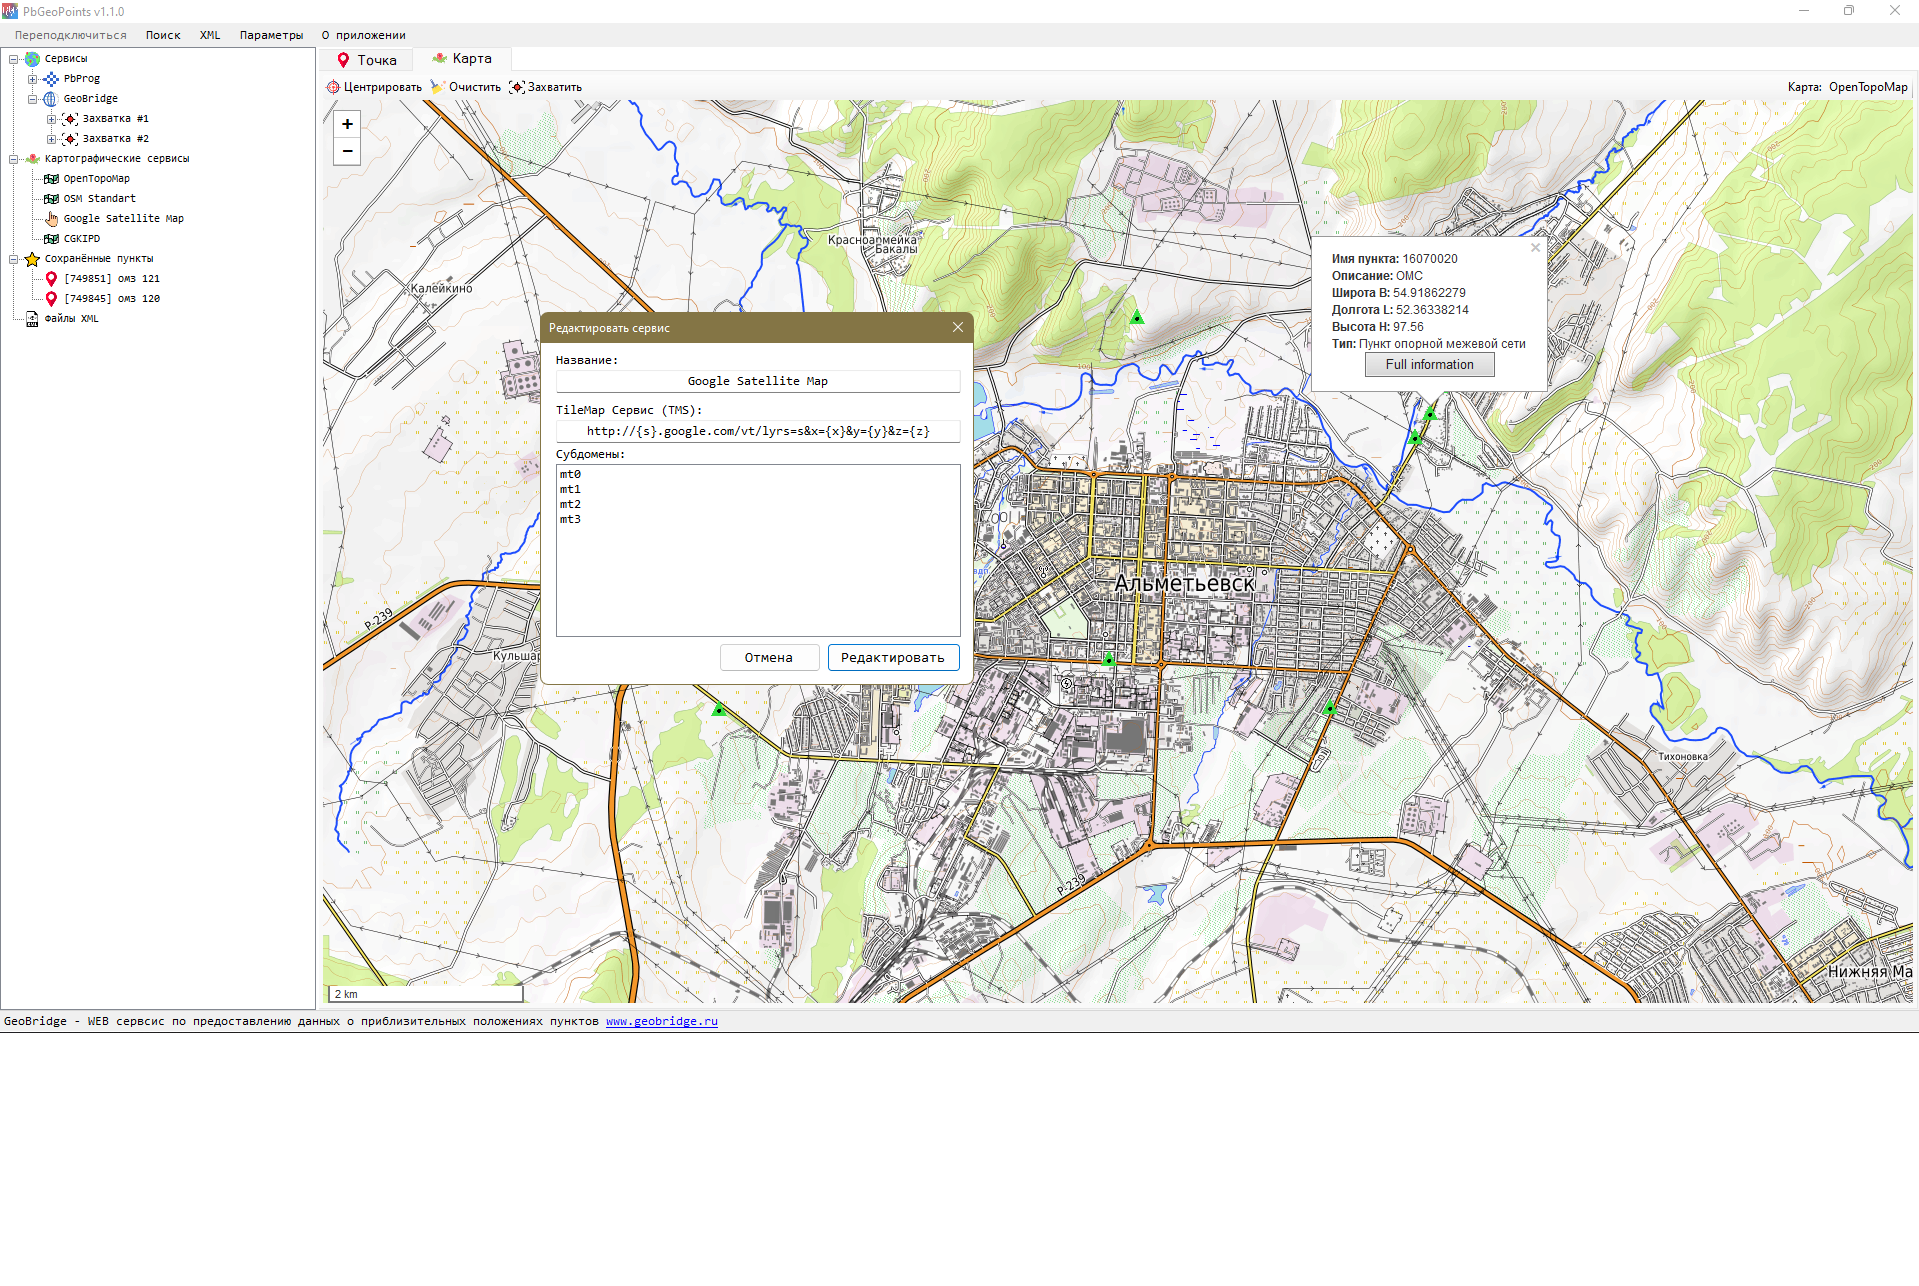Close the point info popup on map
This screenshot has width=1919, height=1286.
(1535, 247)
